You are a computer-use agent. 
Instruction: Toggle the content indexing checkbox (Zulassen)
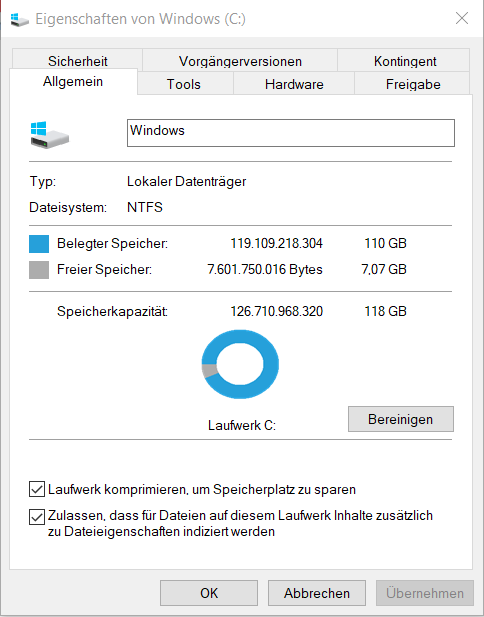click(37, 517)
